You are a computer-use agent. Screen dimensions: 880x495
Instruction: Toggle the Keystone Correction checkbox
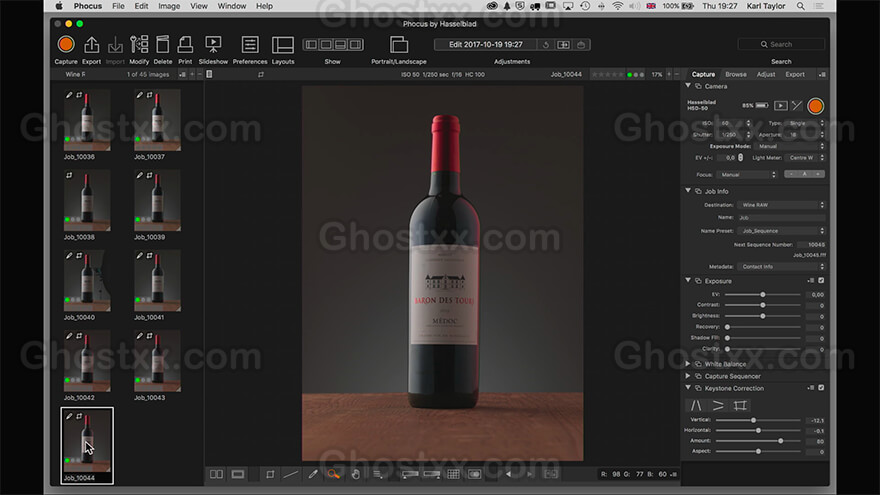821,388
